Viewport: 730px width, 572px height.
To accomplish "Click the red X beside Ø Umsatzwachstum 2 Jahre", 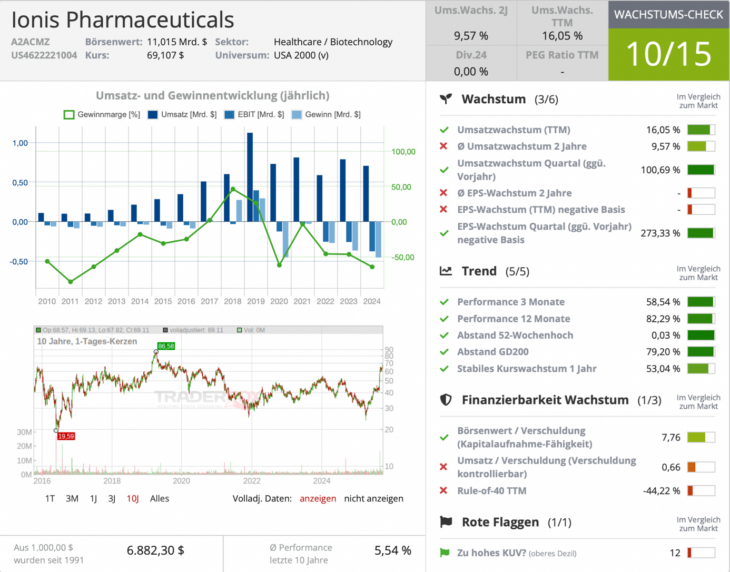I will 444,146.
